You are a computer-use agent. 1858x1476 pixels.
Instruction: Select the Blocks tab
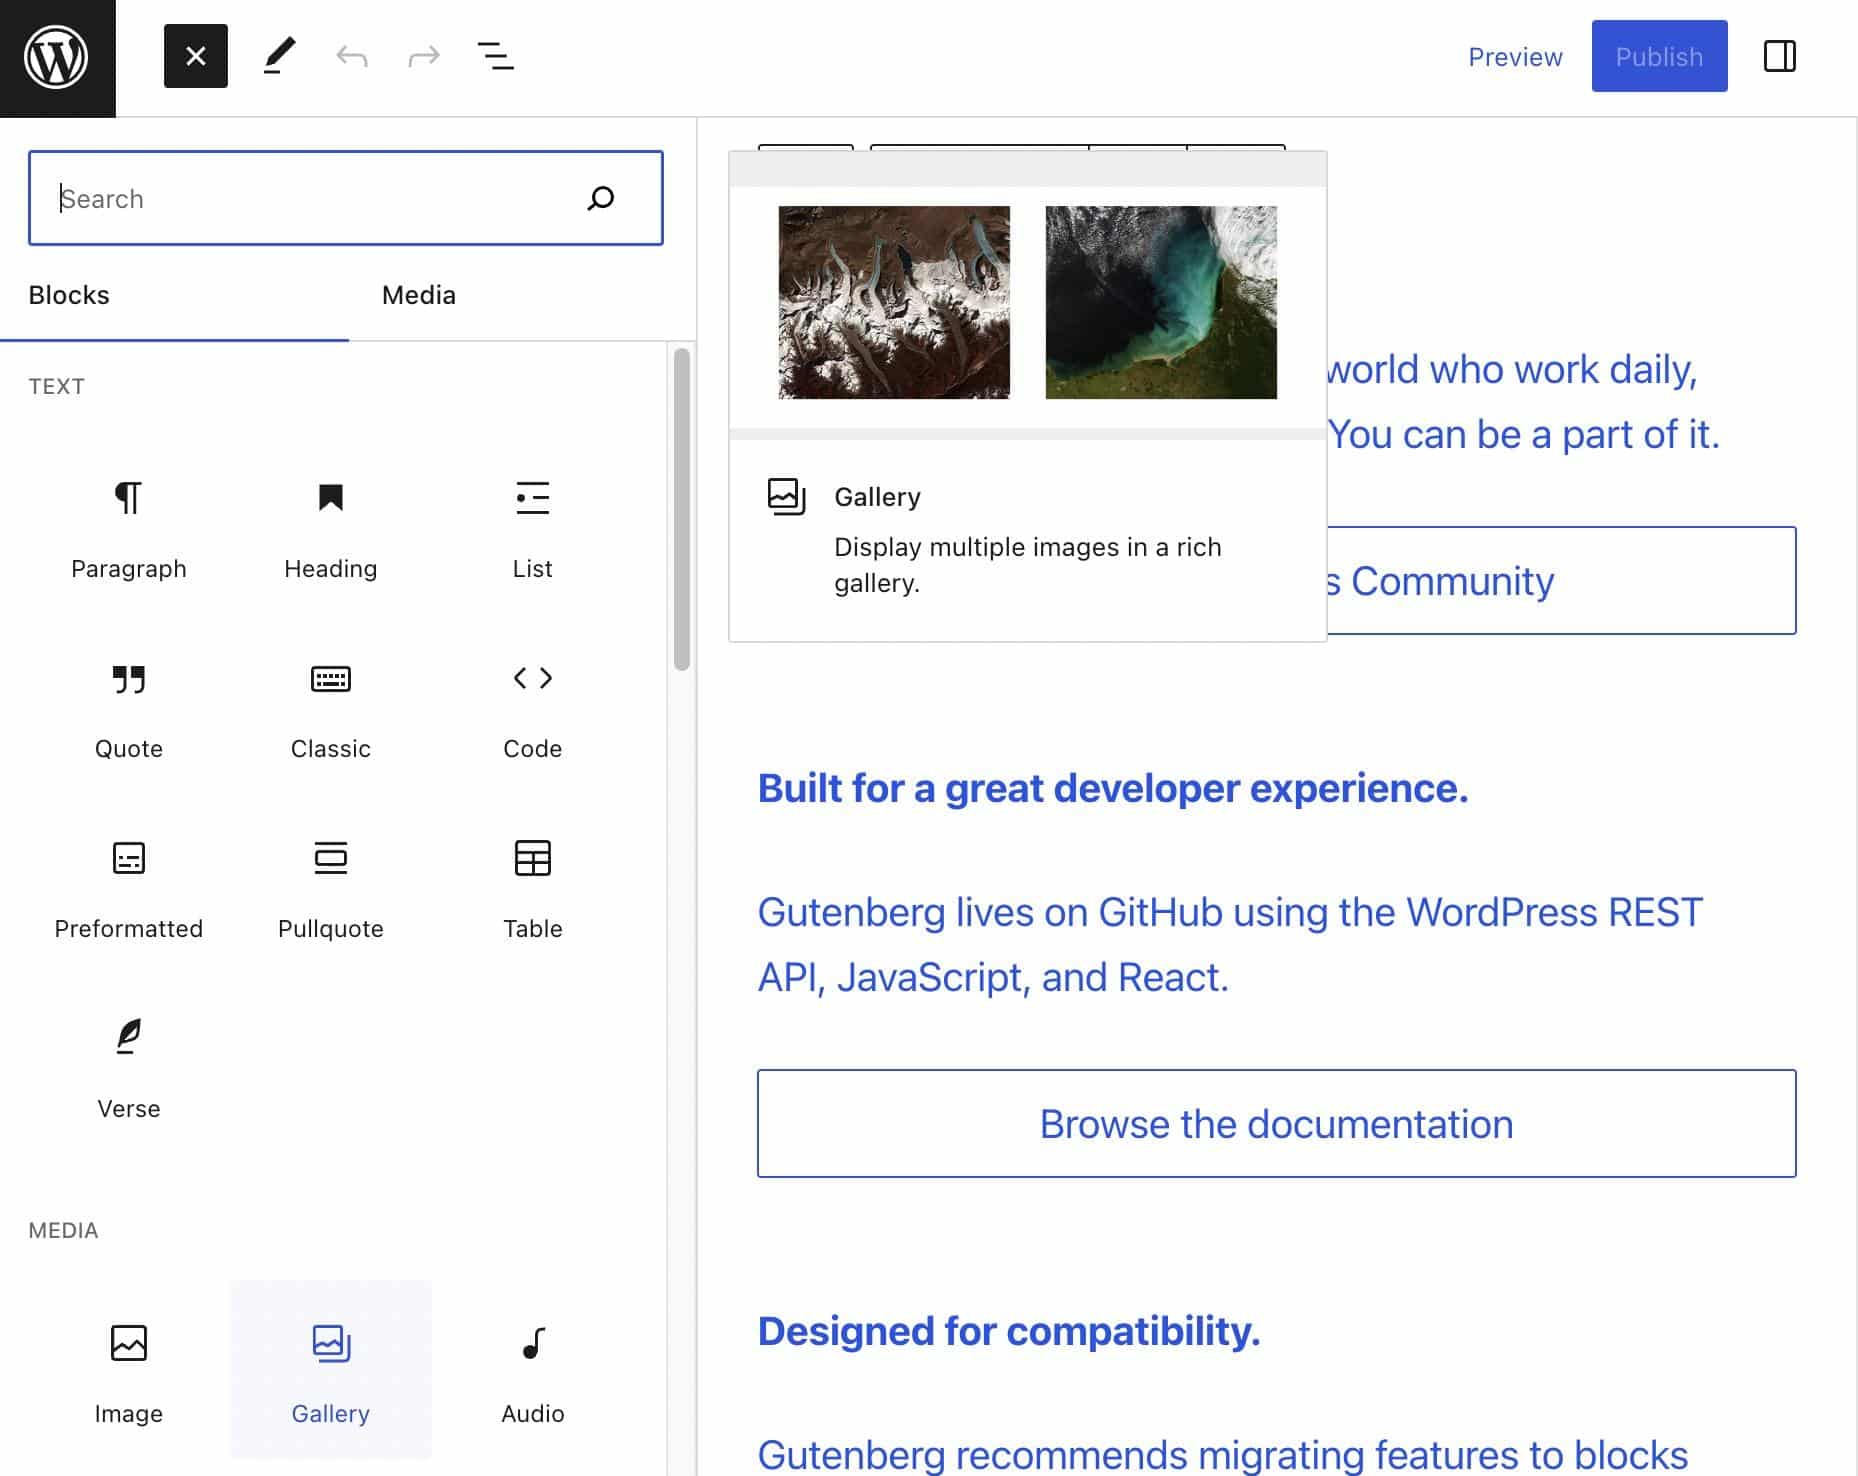point(69,295)
